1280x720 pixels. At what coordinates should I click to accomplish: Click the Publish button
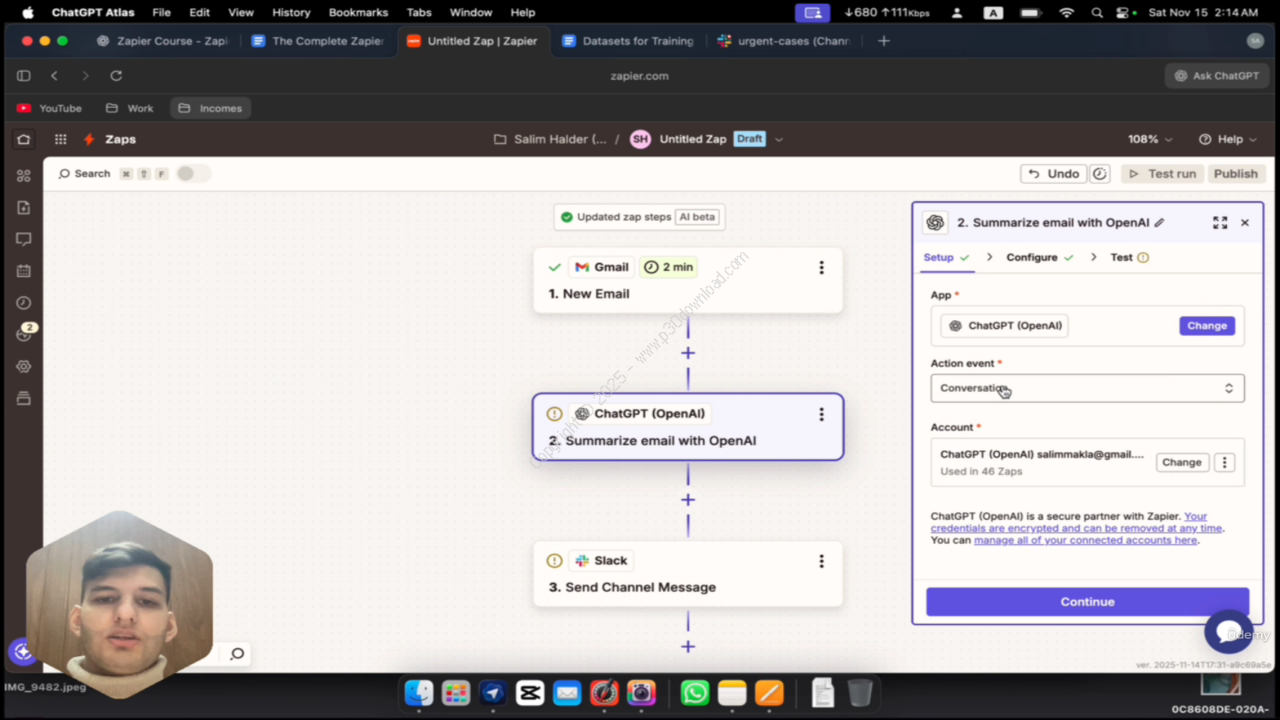1235,174
